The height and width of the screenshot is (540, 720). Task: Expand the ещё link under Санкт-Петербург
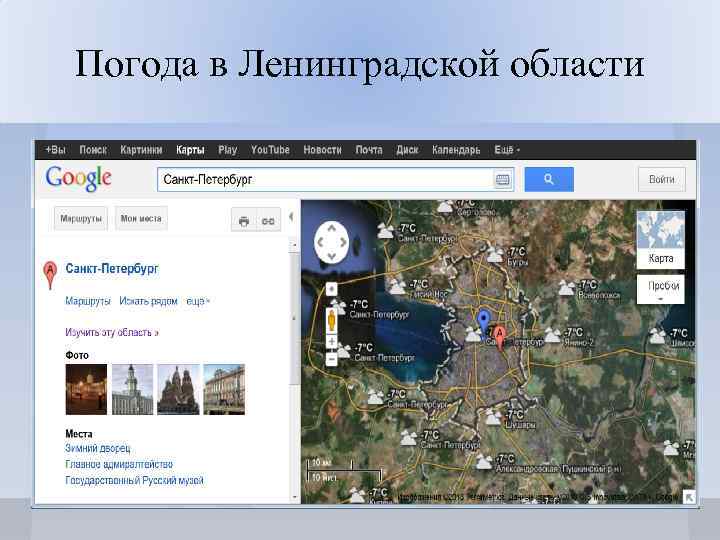tap(197, 301)
